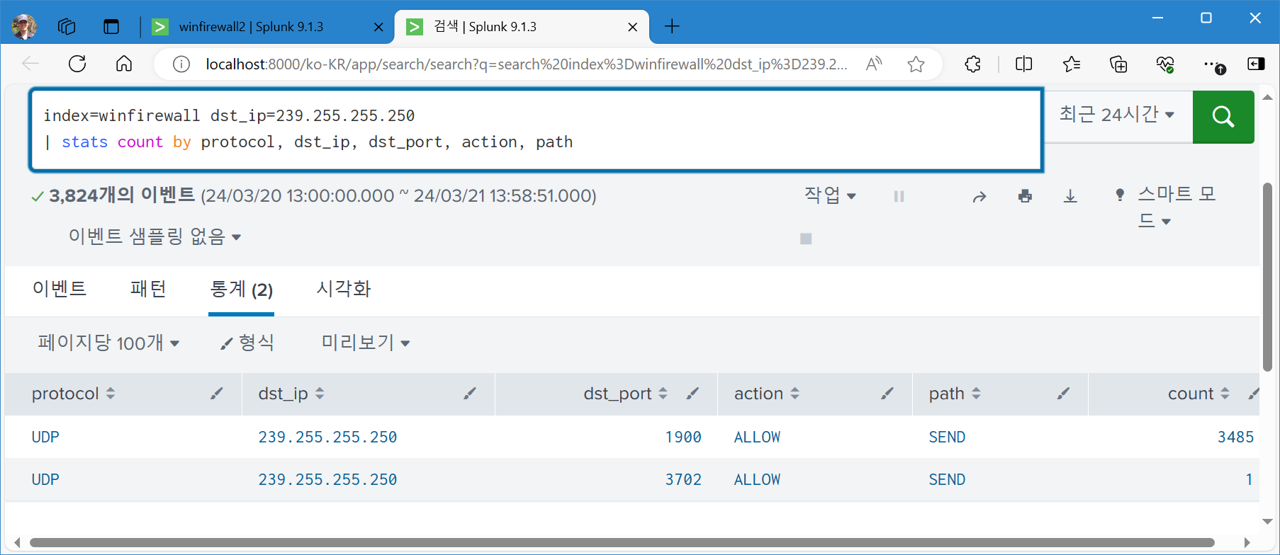Open browser profile avatar
1280x555 pixels.
[24, 27]
